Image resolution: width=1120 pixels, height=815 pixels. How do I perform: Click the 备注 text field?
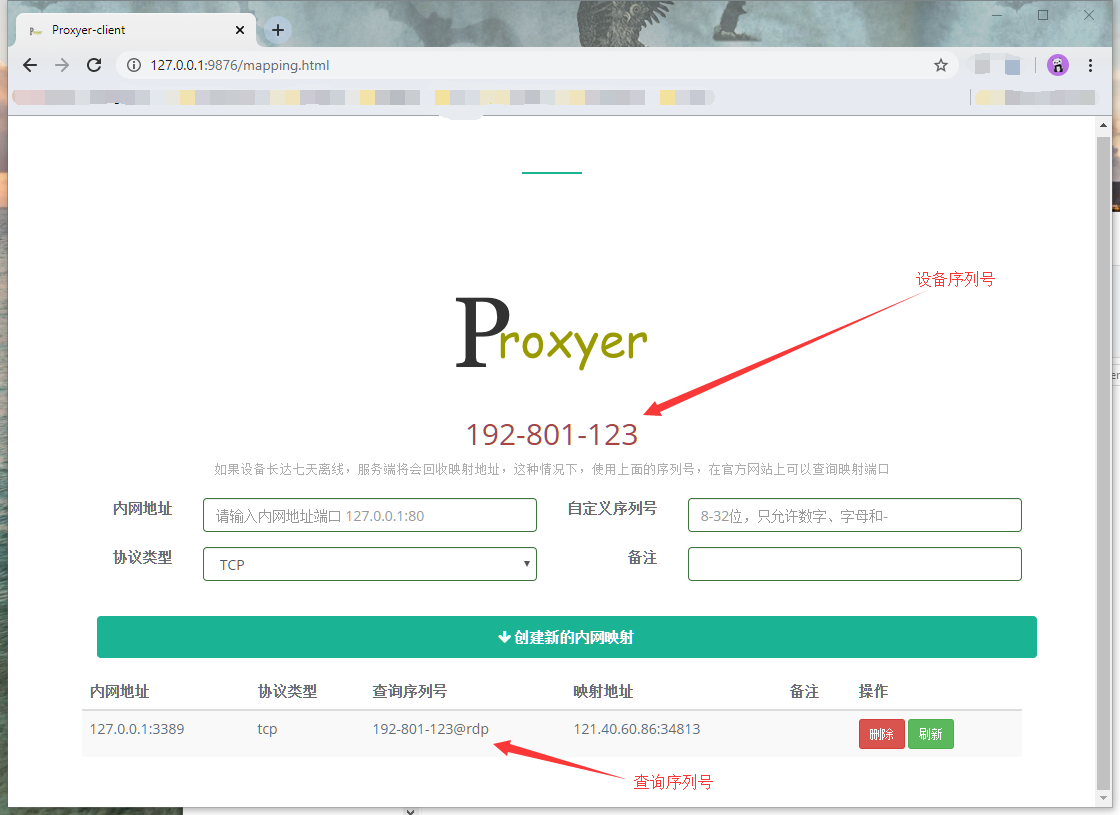tap(854, 564)
